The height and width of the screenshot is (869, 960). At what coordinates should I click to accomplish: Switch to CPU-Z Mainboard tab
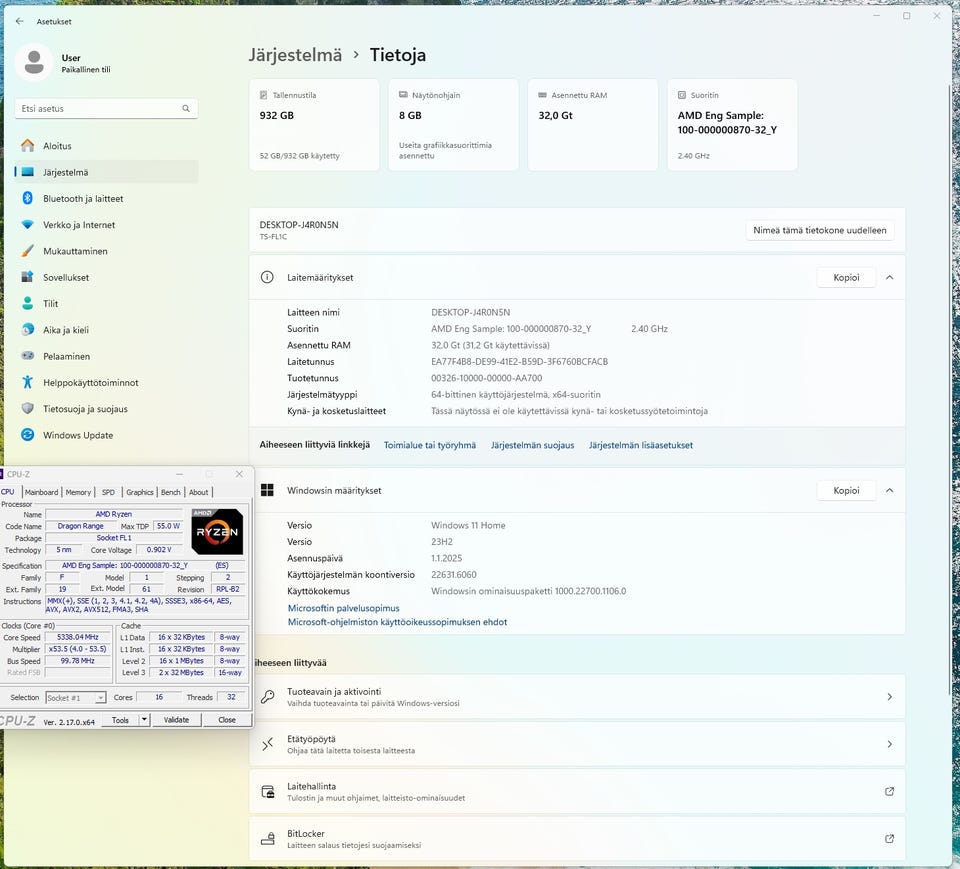[x=42, y=492]
